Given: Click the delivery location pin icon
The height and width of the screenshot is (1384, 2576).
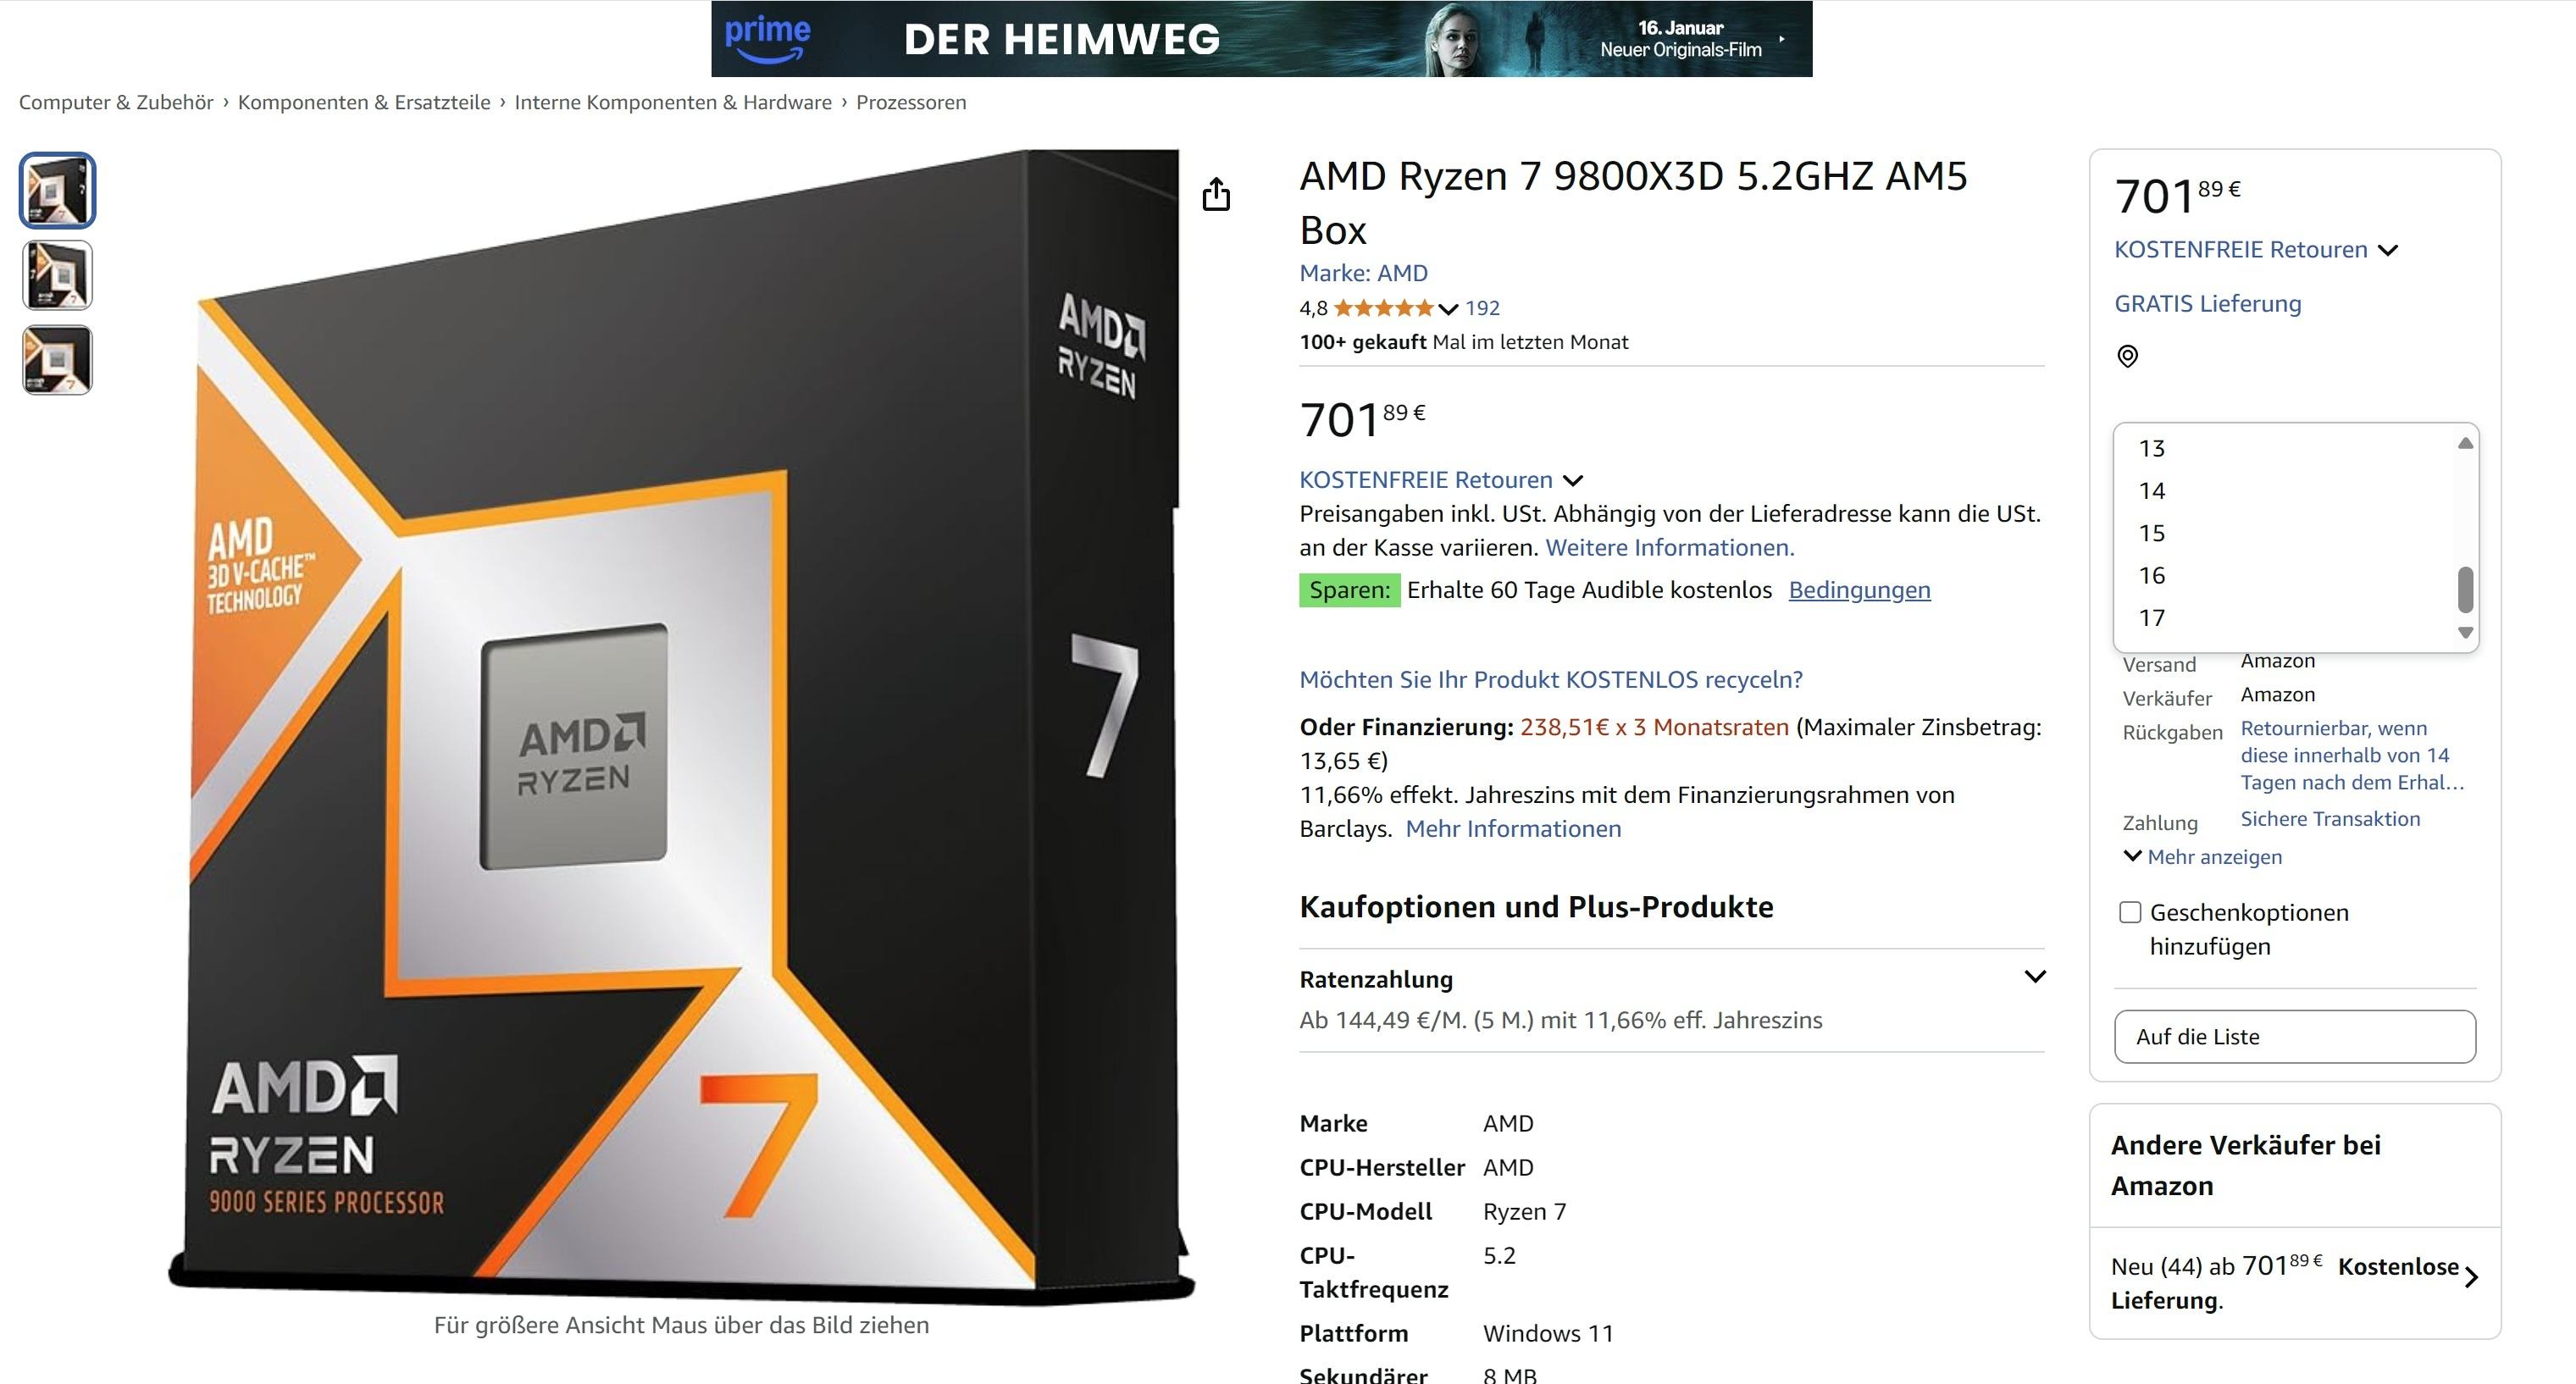Looking at the screenshot, I should click(2128, 356).
